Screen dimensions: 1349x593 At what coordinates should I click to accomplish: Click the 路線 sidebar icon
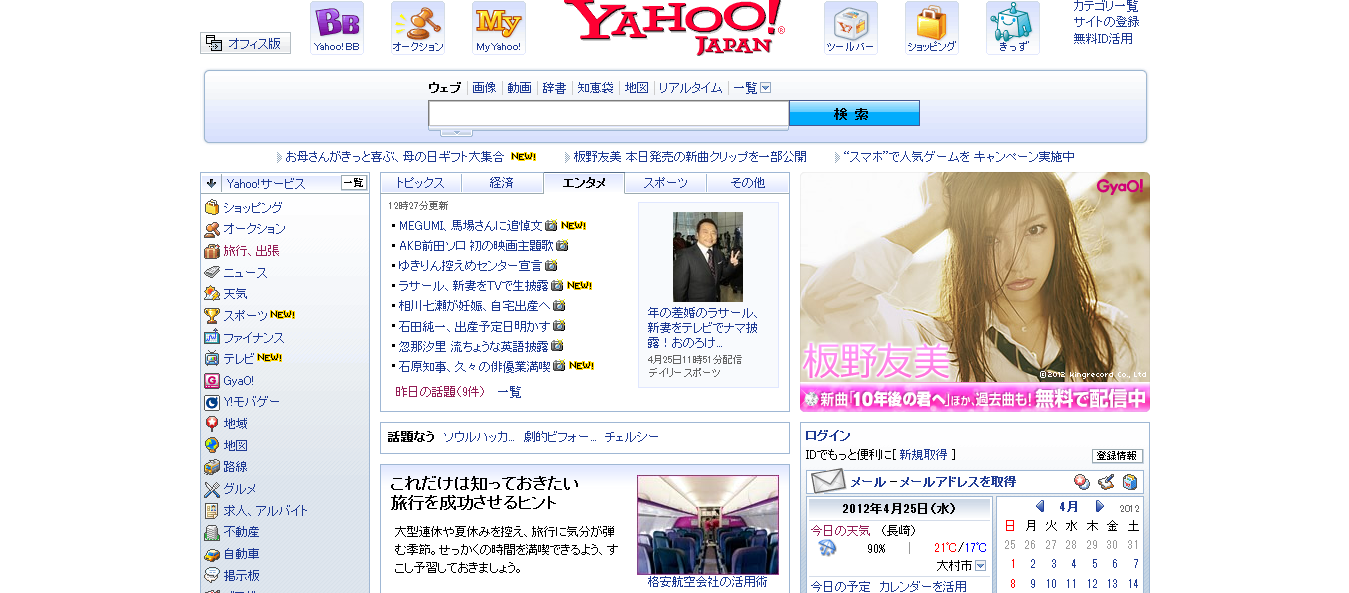212,467
